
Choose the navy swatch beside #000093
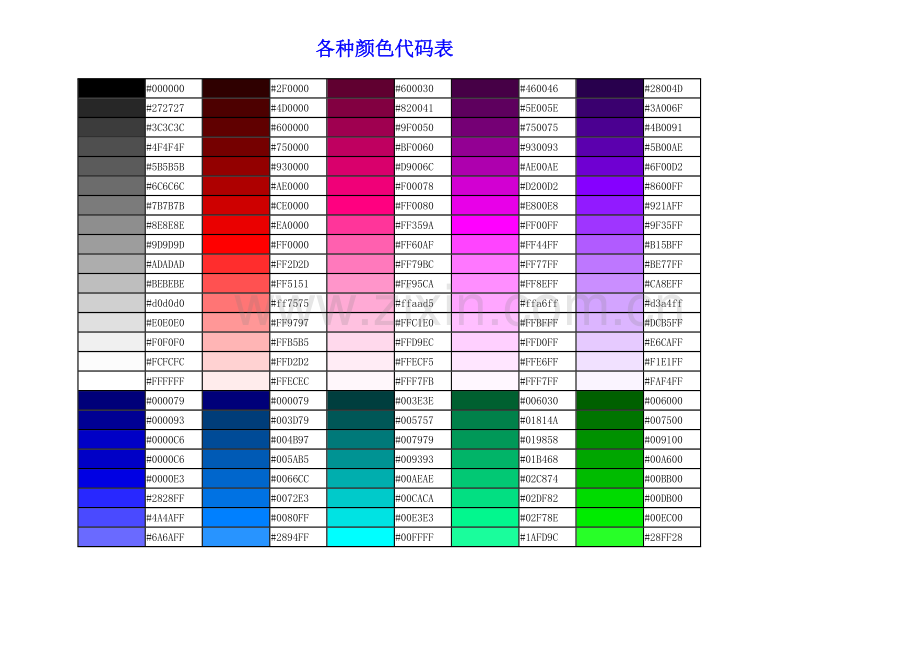pos(111,420)
